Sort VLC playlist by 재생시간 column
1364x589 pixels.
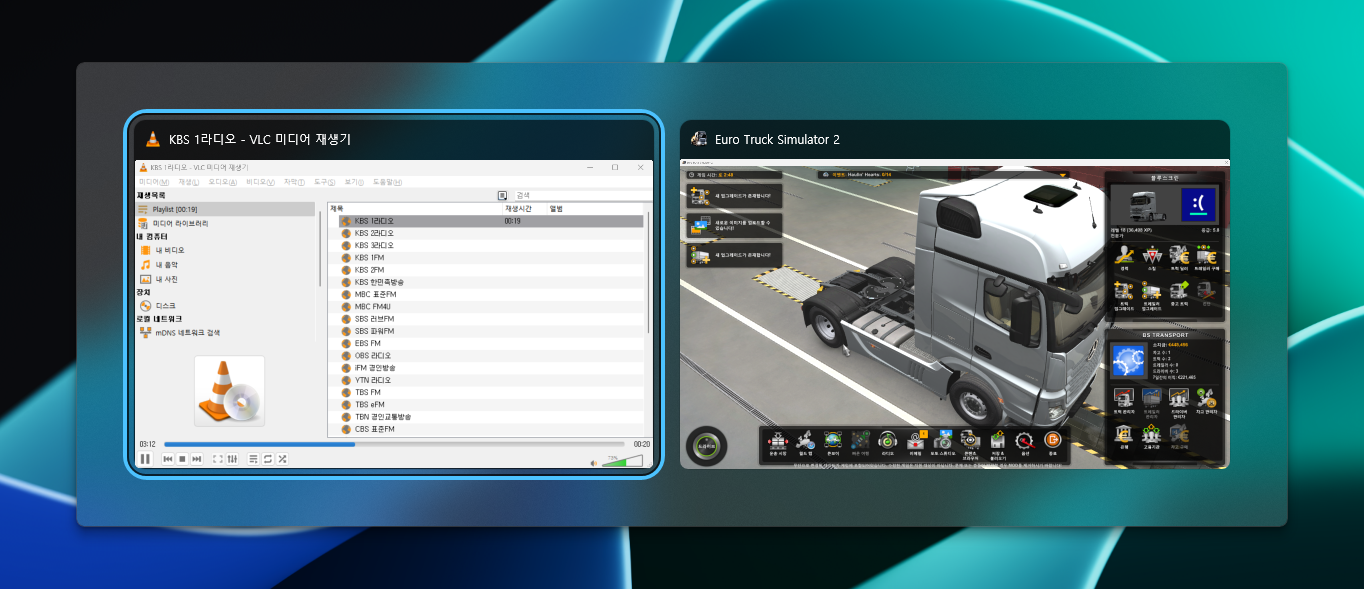[525, 208]
